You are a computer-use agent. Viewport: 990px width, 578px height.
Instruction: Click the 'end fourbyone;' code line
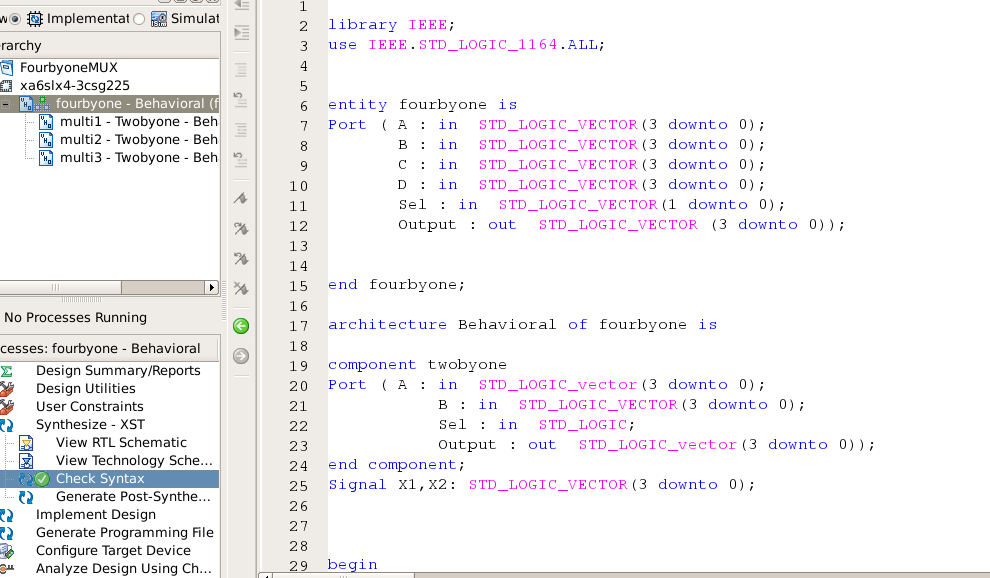click(397, 285)
